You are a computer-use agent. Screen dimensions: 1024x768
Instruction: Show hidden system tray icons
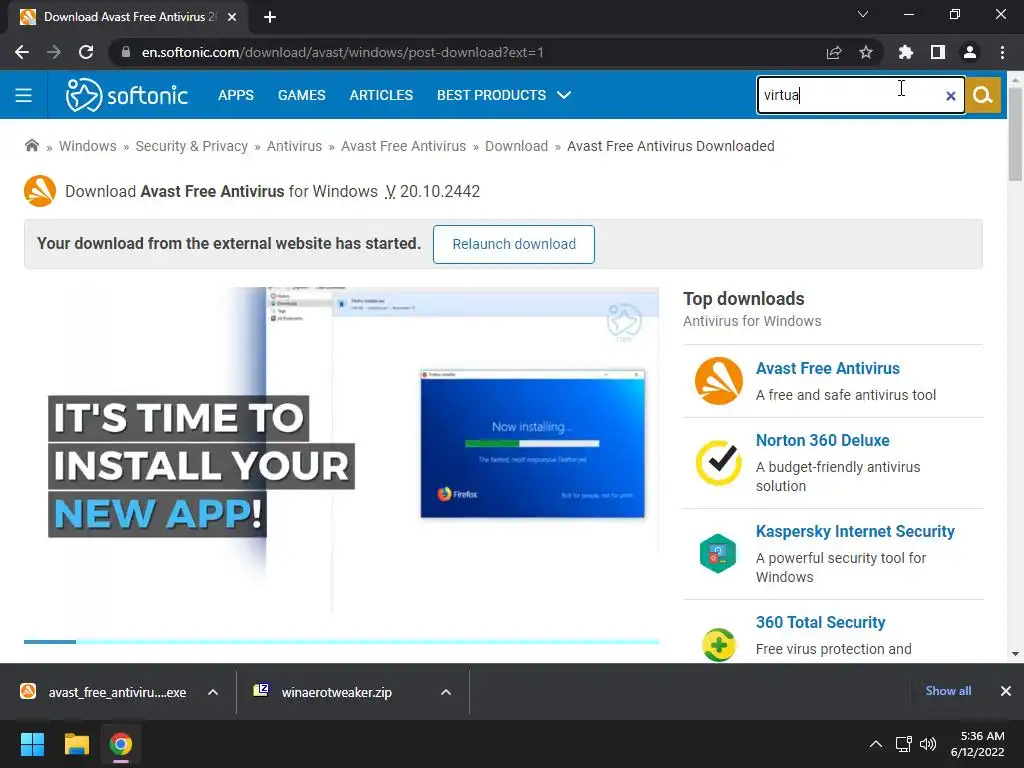[876, 744]
